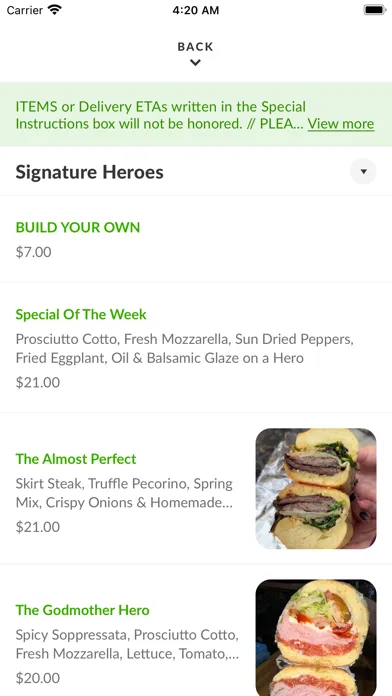Open The Almost Perfect sandwich photo
Image resolution: width=392 pixels, height=696 pixels.
pyautogui.click(x=316, y=488)
